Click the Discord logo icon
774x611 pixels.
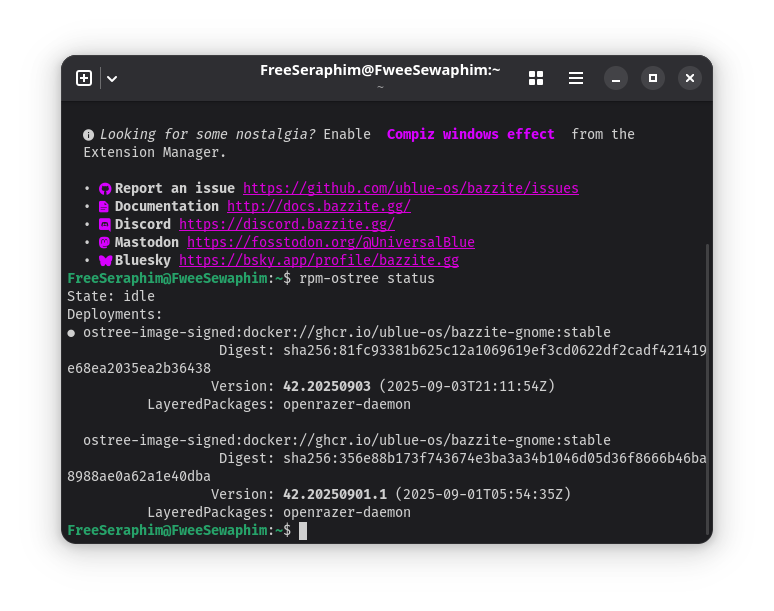pyautogui.click(x=105, y=225)
